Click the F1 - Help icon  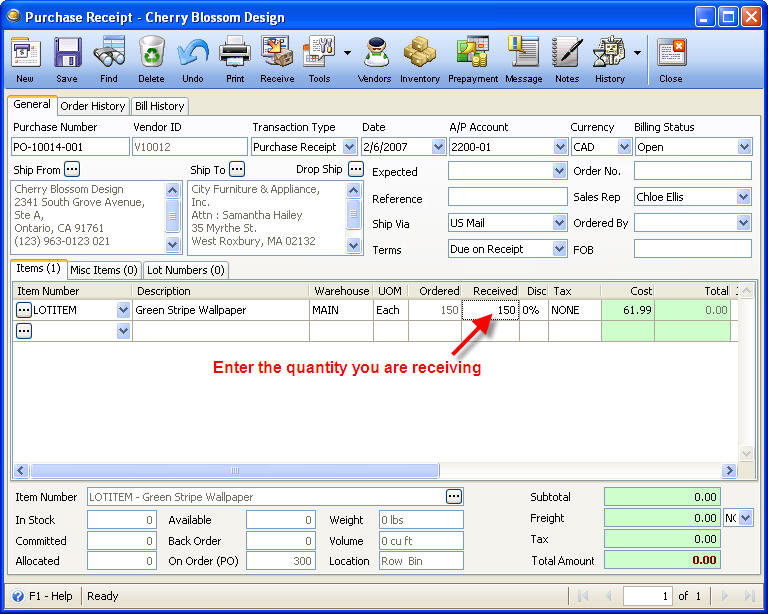click(18, 596)
